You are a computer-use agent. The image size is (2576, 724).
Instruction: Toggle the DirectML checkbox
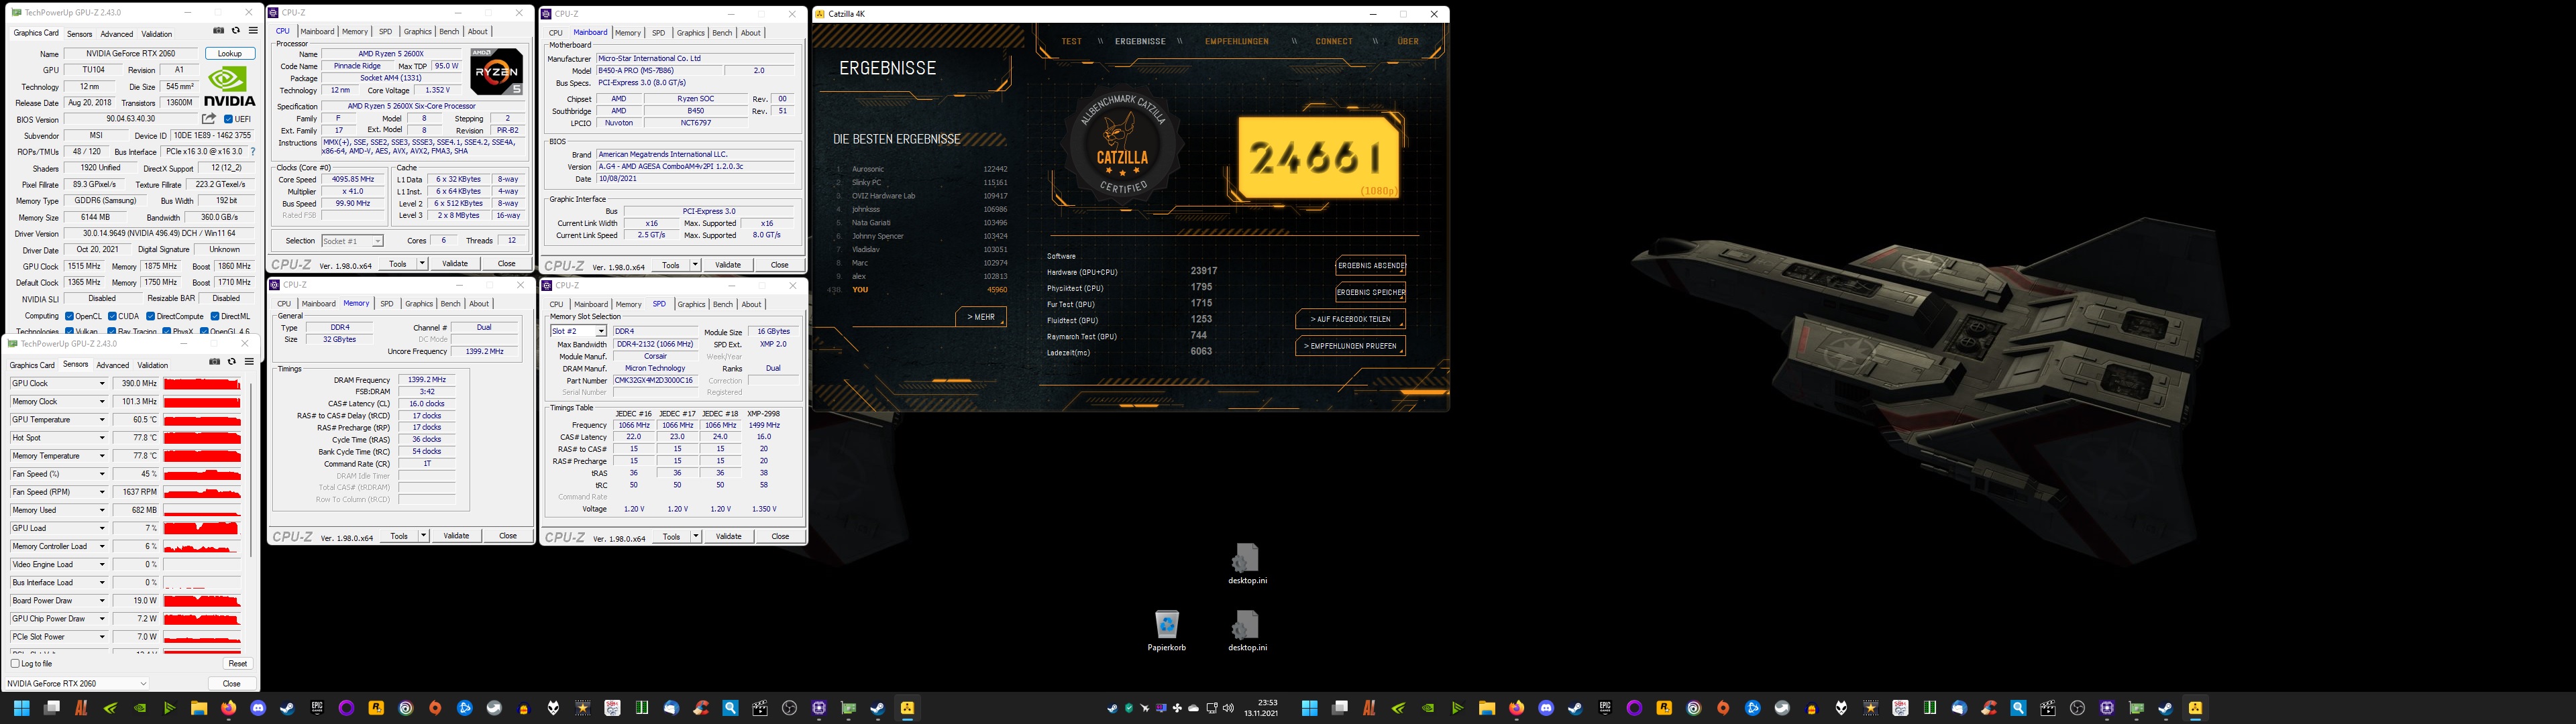[214, 316]
